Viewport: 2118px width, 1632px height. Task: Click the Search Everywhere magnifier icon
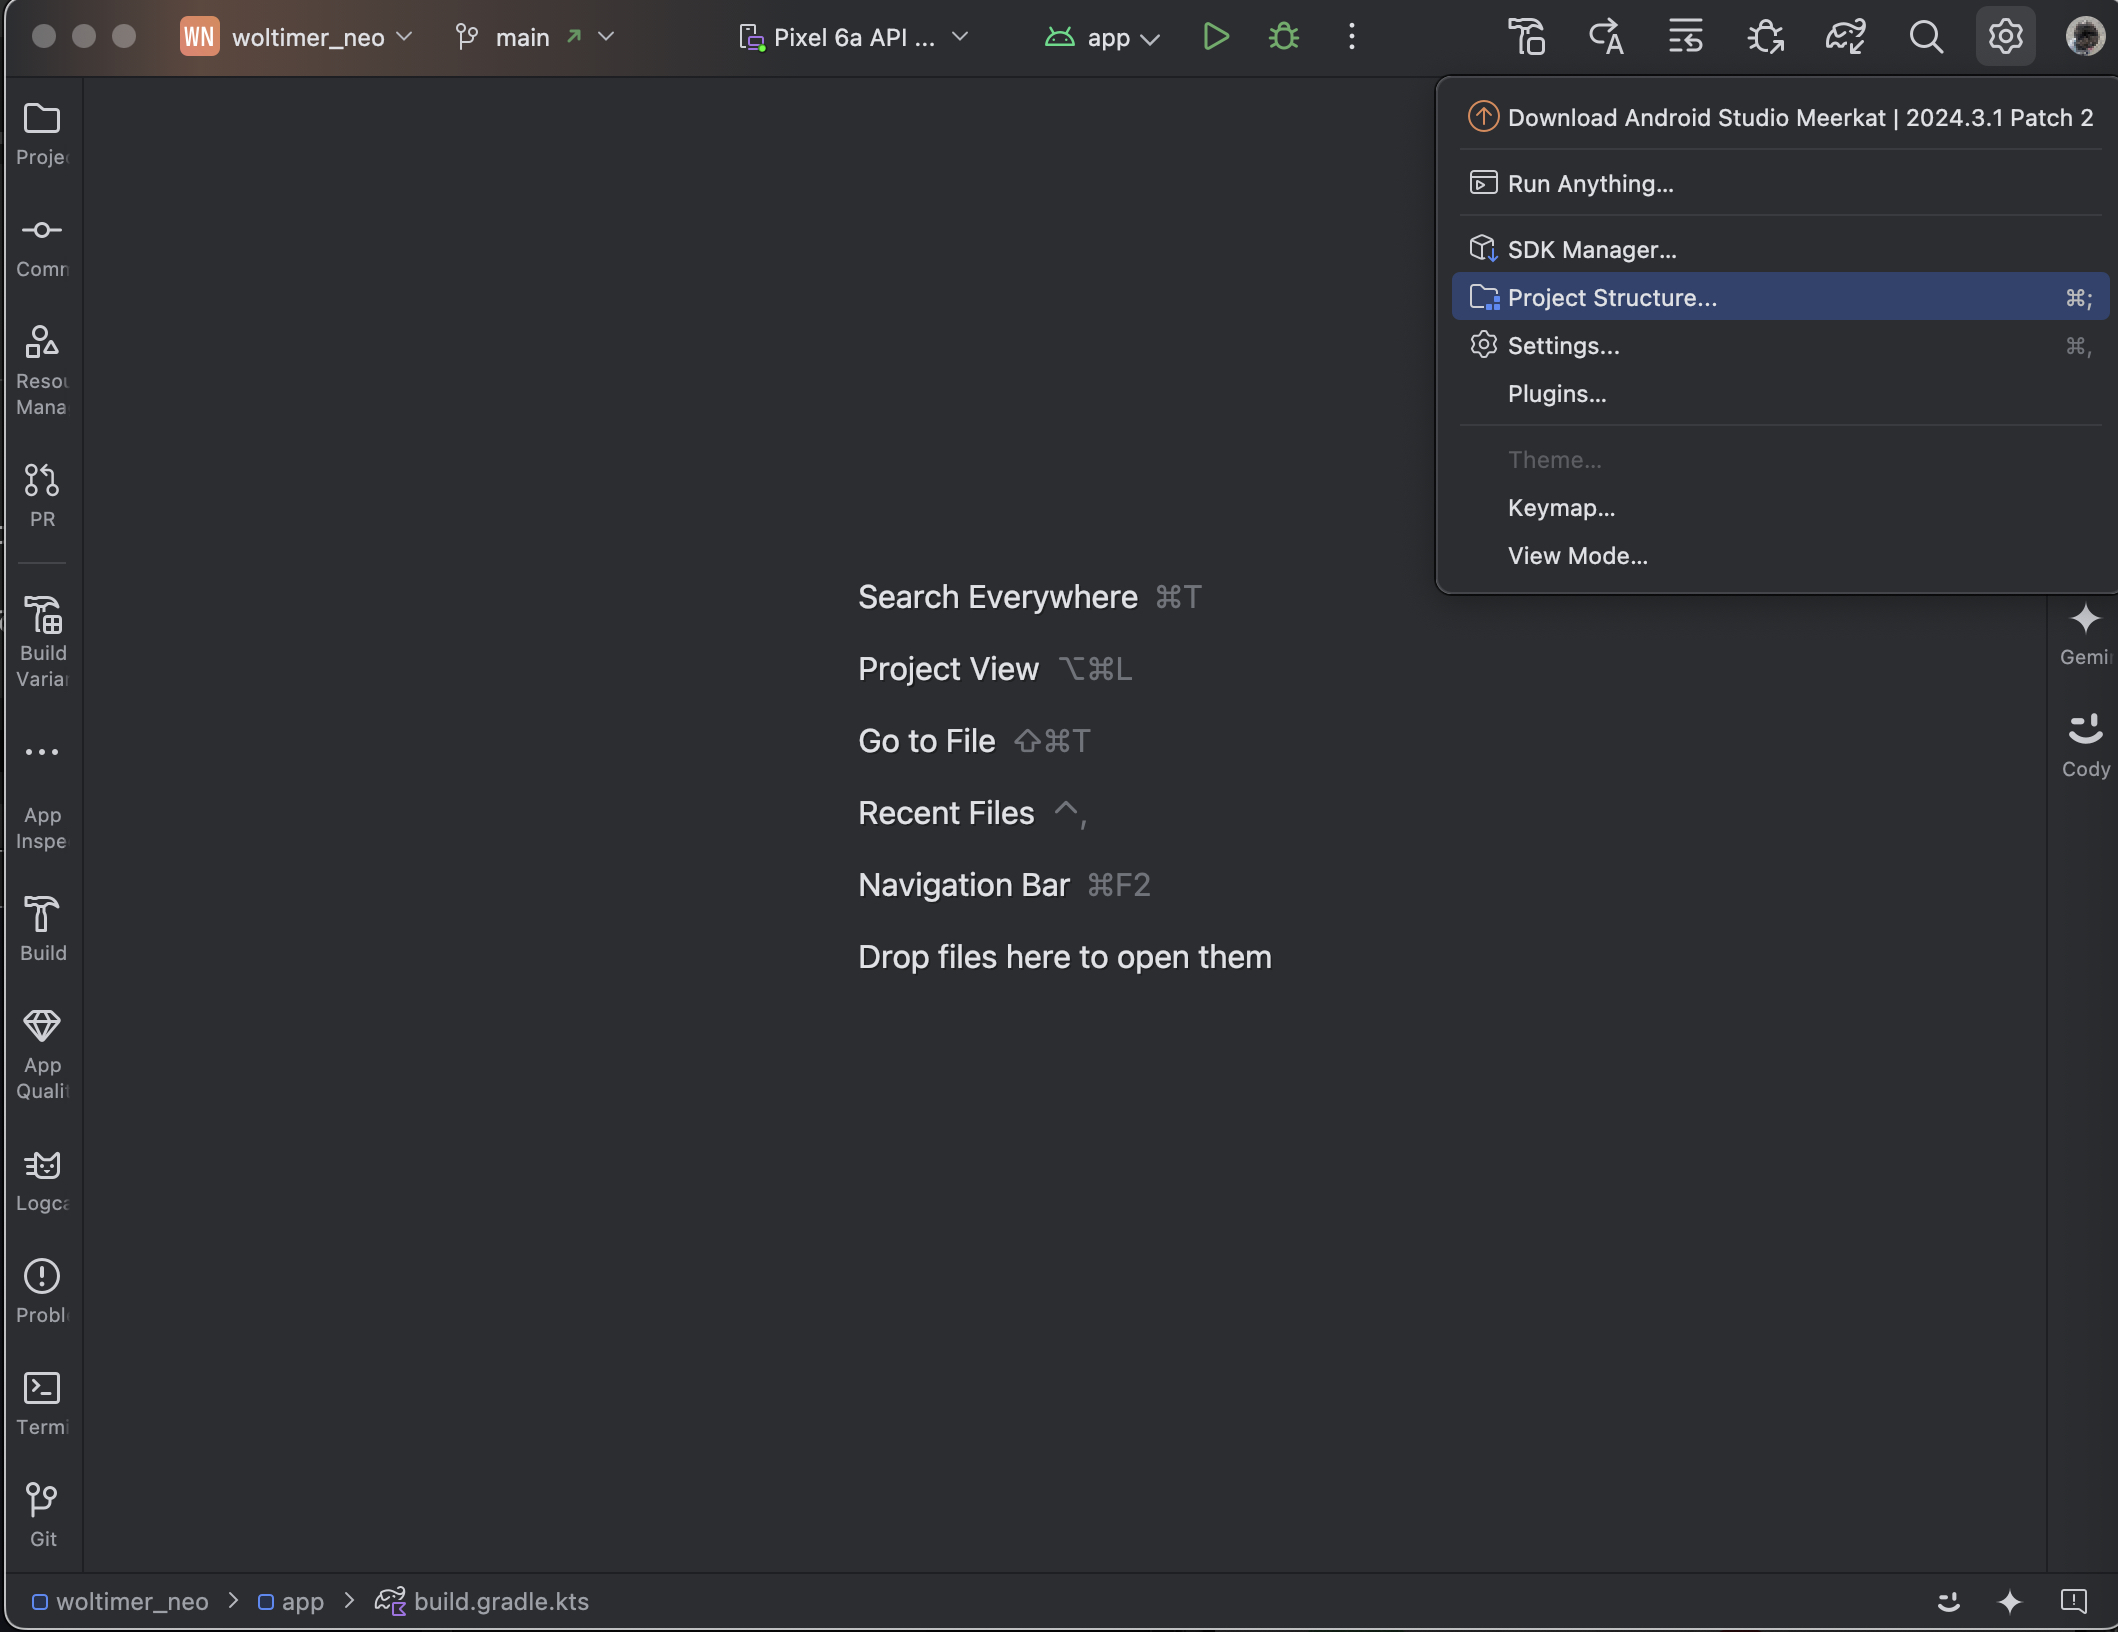pyautogui.click(x=1925, y=37)
